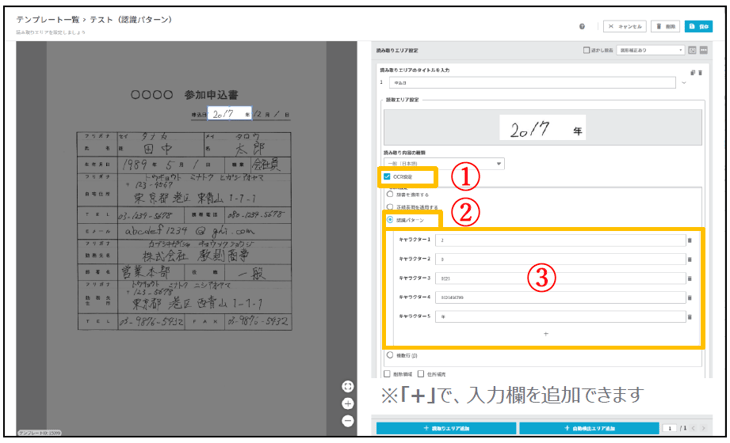Delete the キャラクター1 pattern row
730x443 pixels.
tap(689, 240)
